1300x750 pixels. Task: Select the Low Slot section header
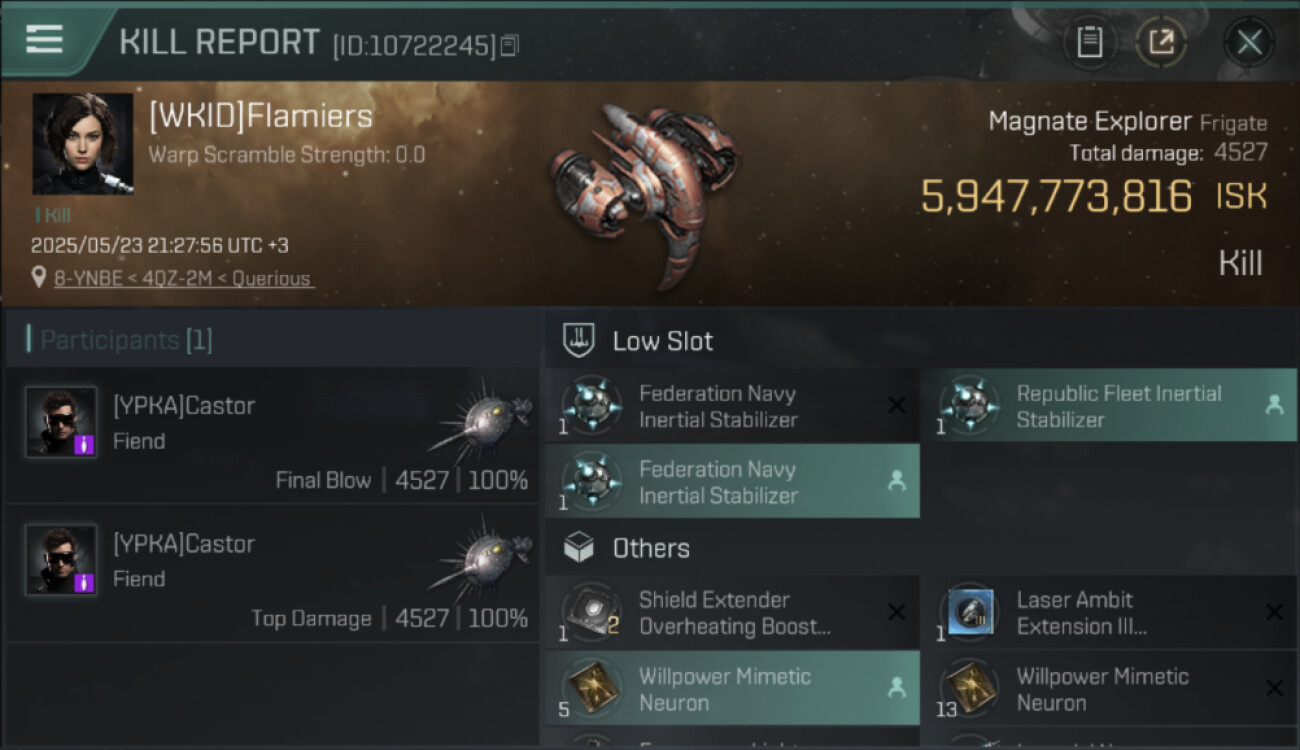662,341
